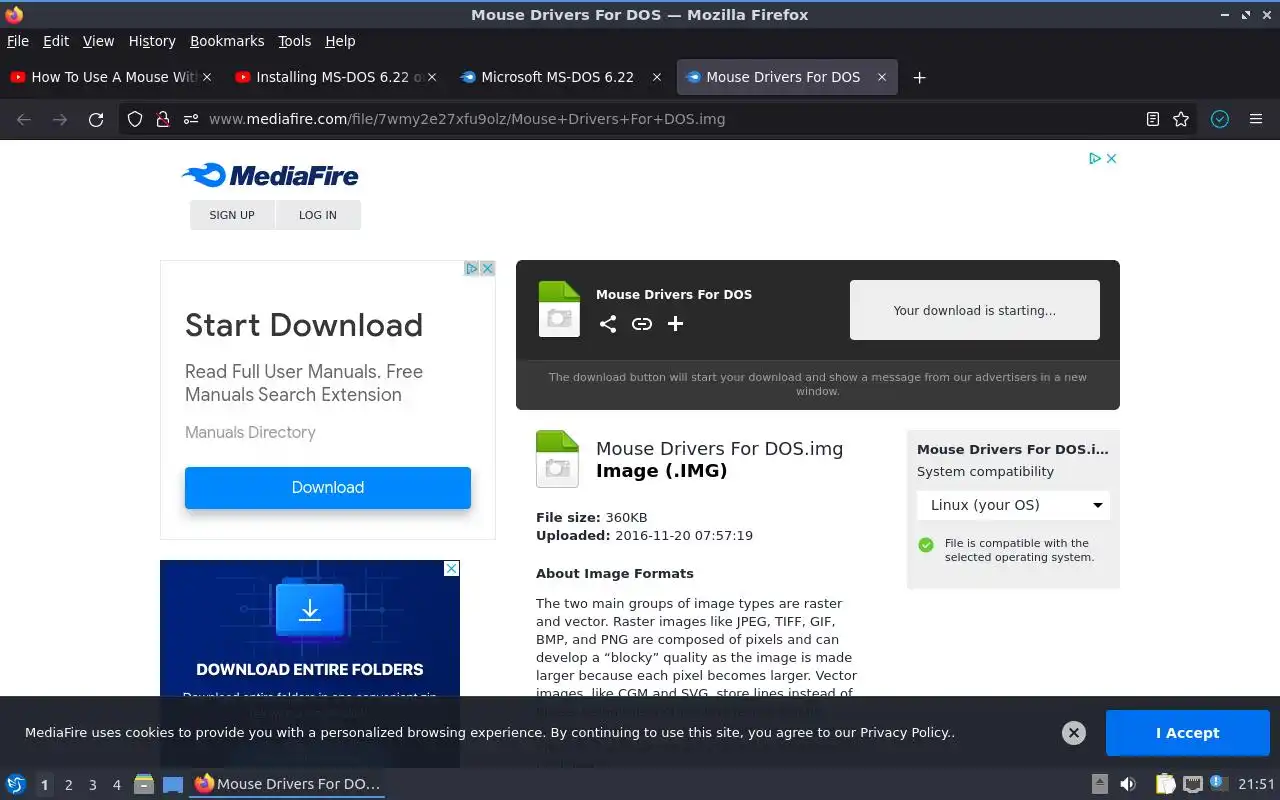Share the file via share icon

tap(608, 323)
